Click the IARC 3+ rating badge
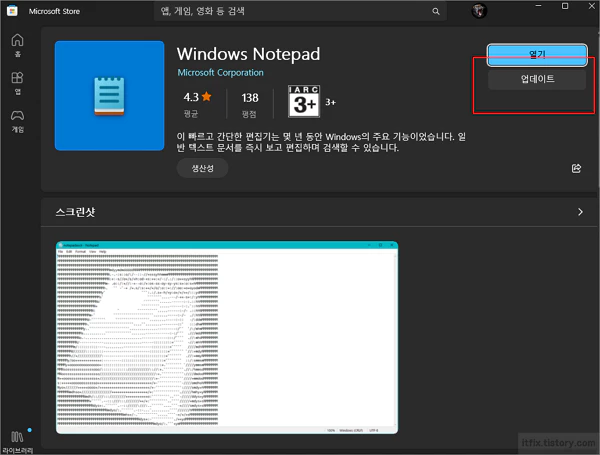Image resolution: width=600 pixels, height=455 pixels. point(304,101)
